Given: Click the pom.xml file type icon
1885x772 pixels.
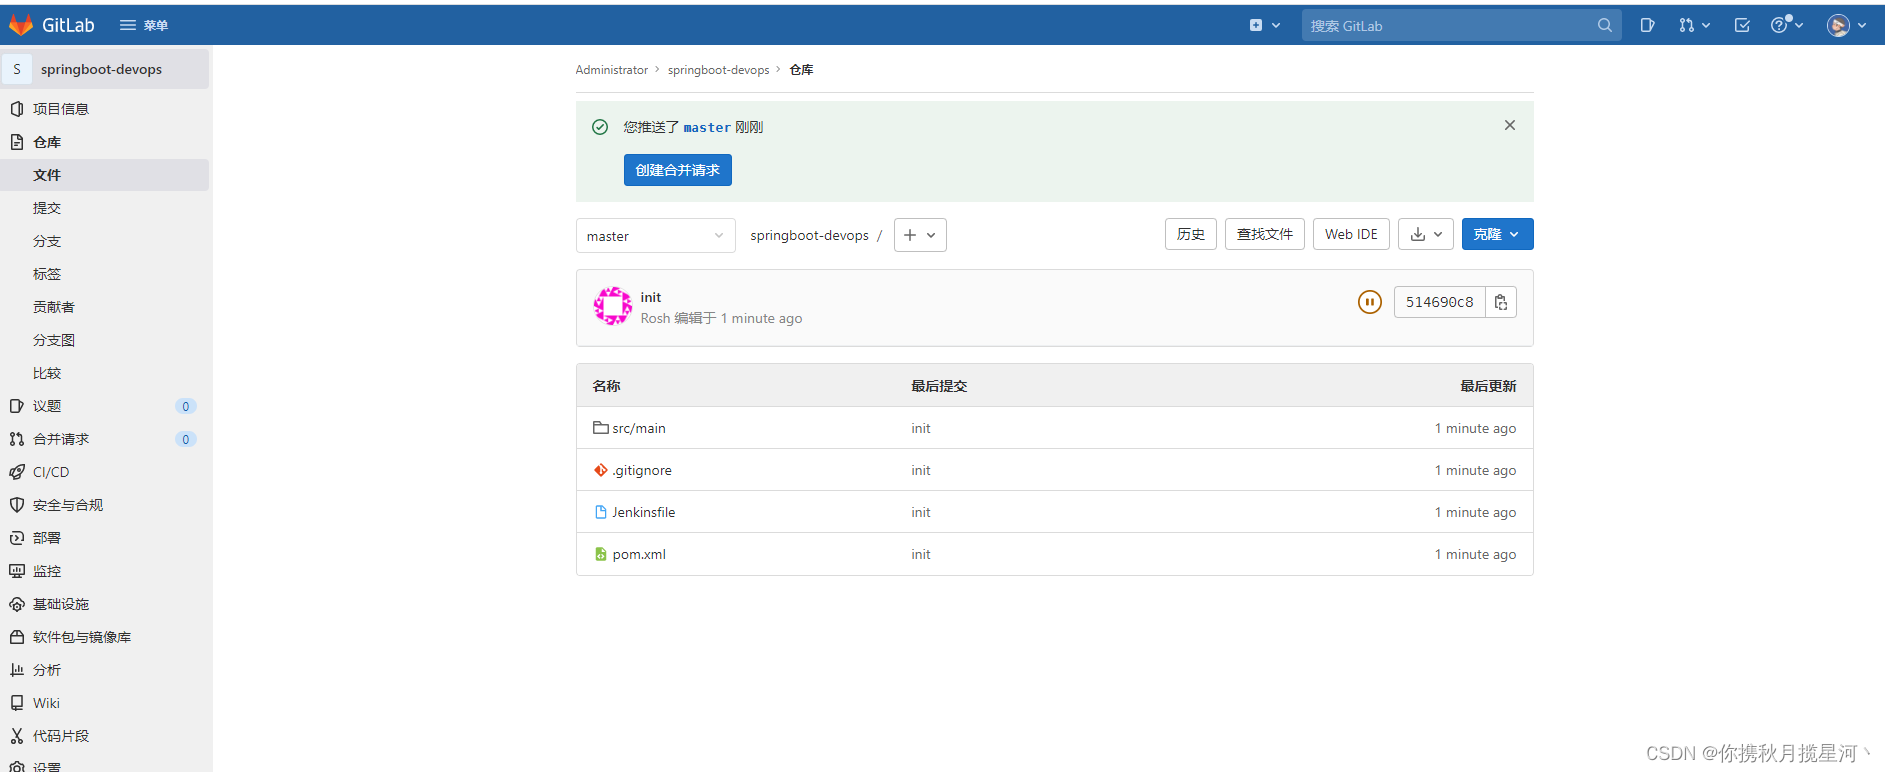Looking at the screenshot, I should coord(601,554).
